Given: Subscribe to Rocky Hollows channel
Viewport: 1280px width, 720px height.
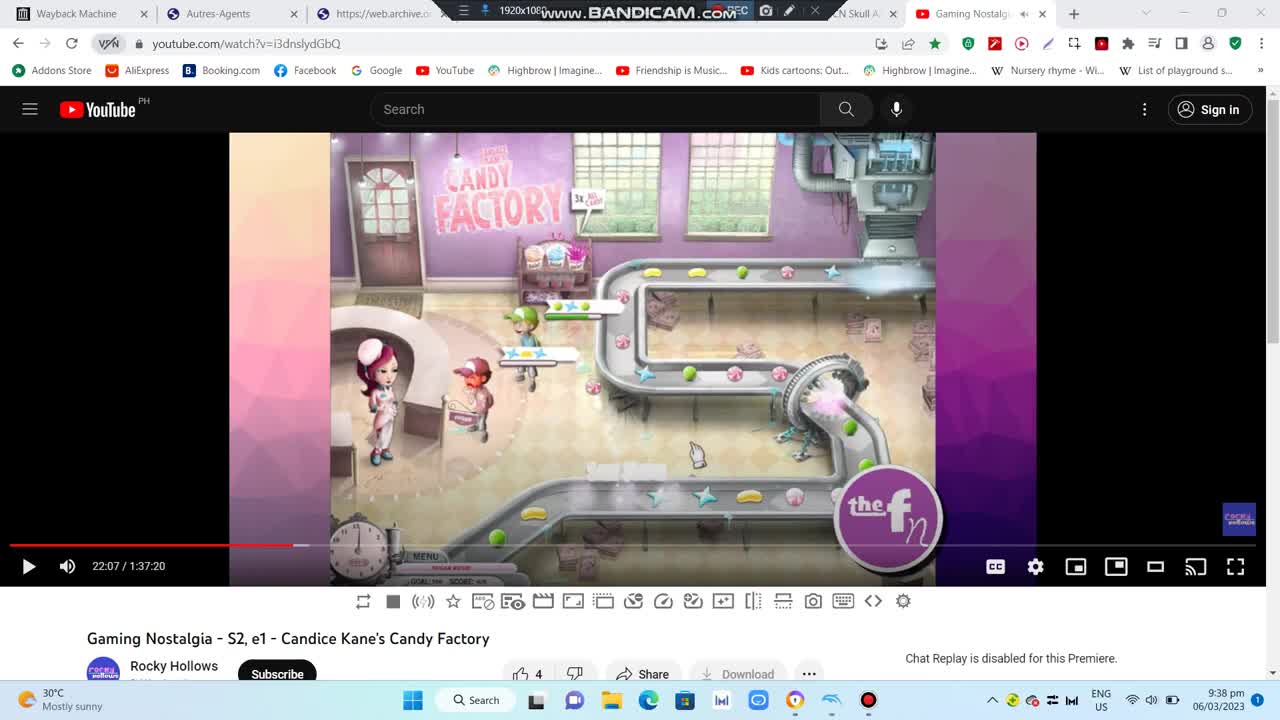Looking at the screenshot, I should click(x=277, y=673).
